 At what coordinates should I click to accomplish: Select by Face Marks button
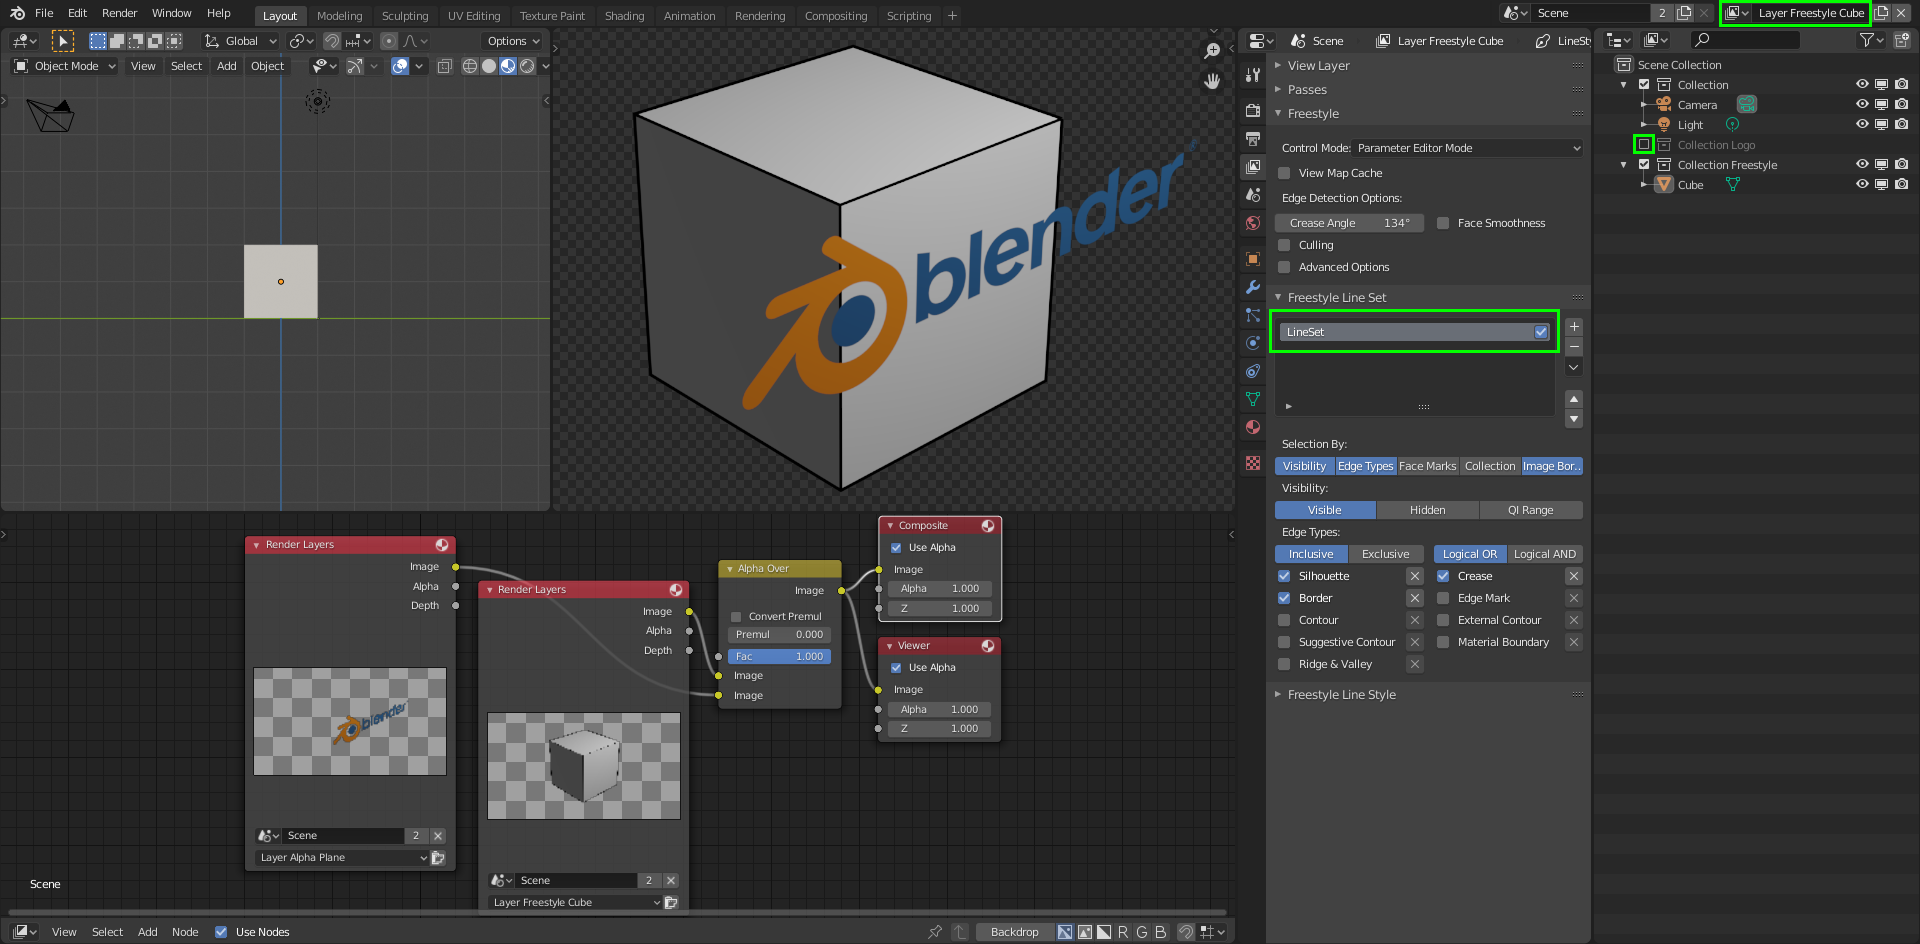coord(1427,466)
